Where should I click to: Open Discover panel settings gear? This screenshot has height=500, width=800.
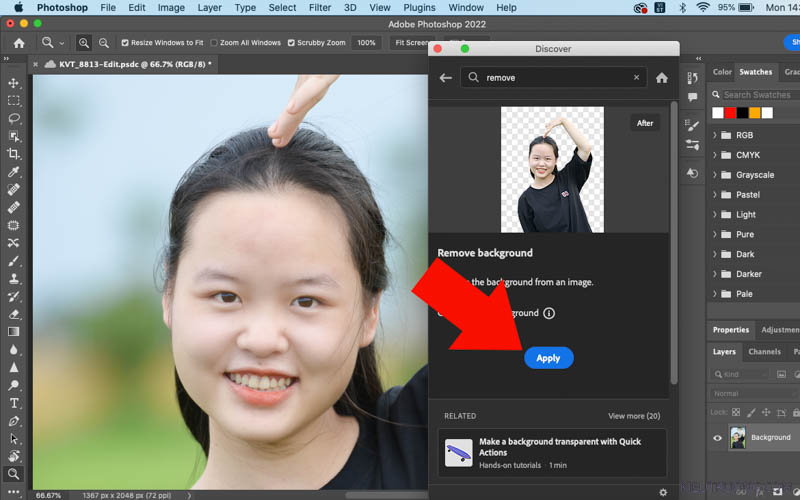[x=663, y=492]
